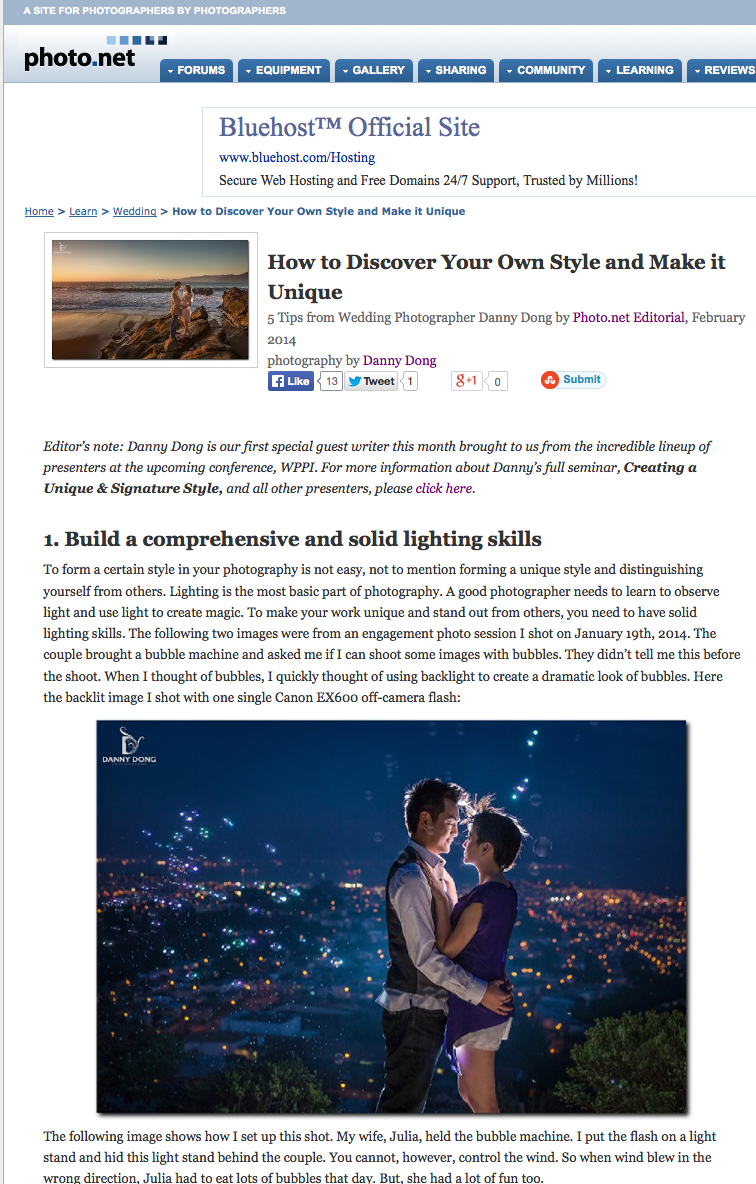The image size is (756, 1184).
Task: Open the Bluehost Official Site ad
Action: click(349, 127)
